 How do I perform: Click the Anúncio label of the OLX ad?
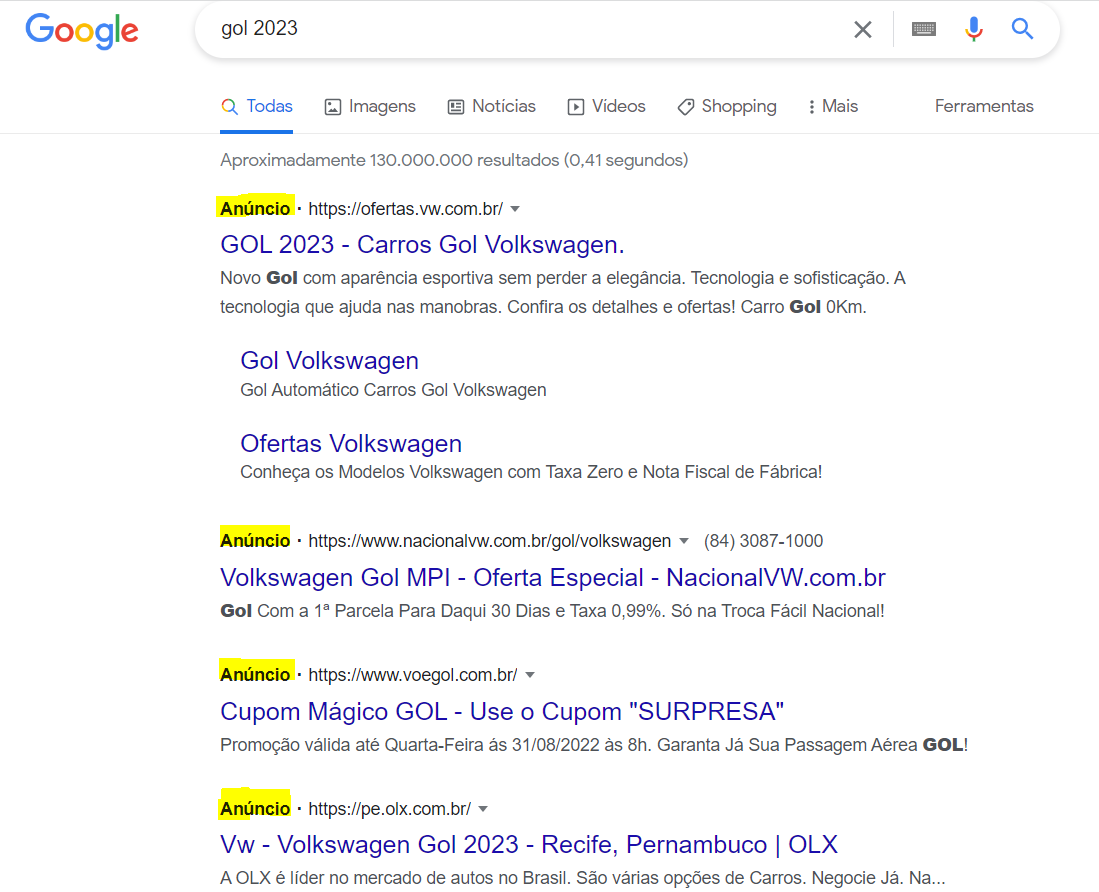click(255, 809)
